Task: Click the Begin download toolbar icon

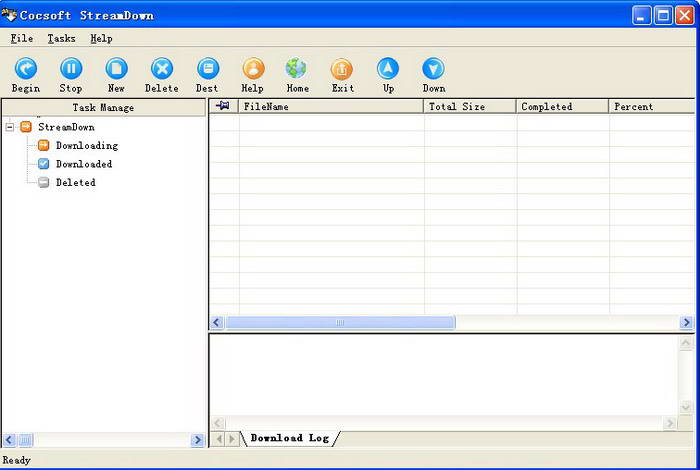Action: [26, 69]
